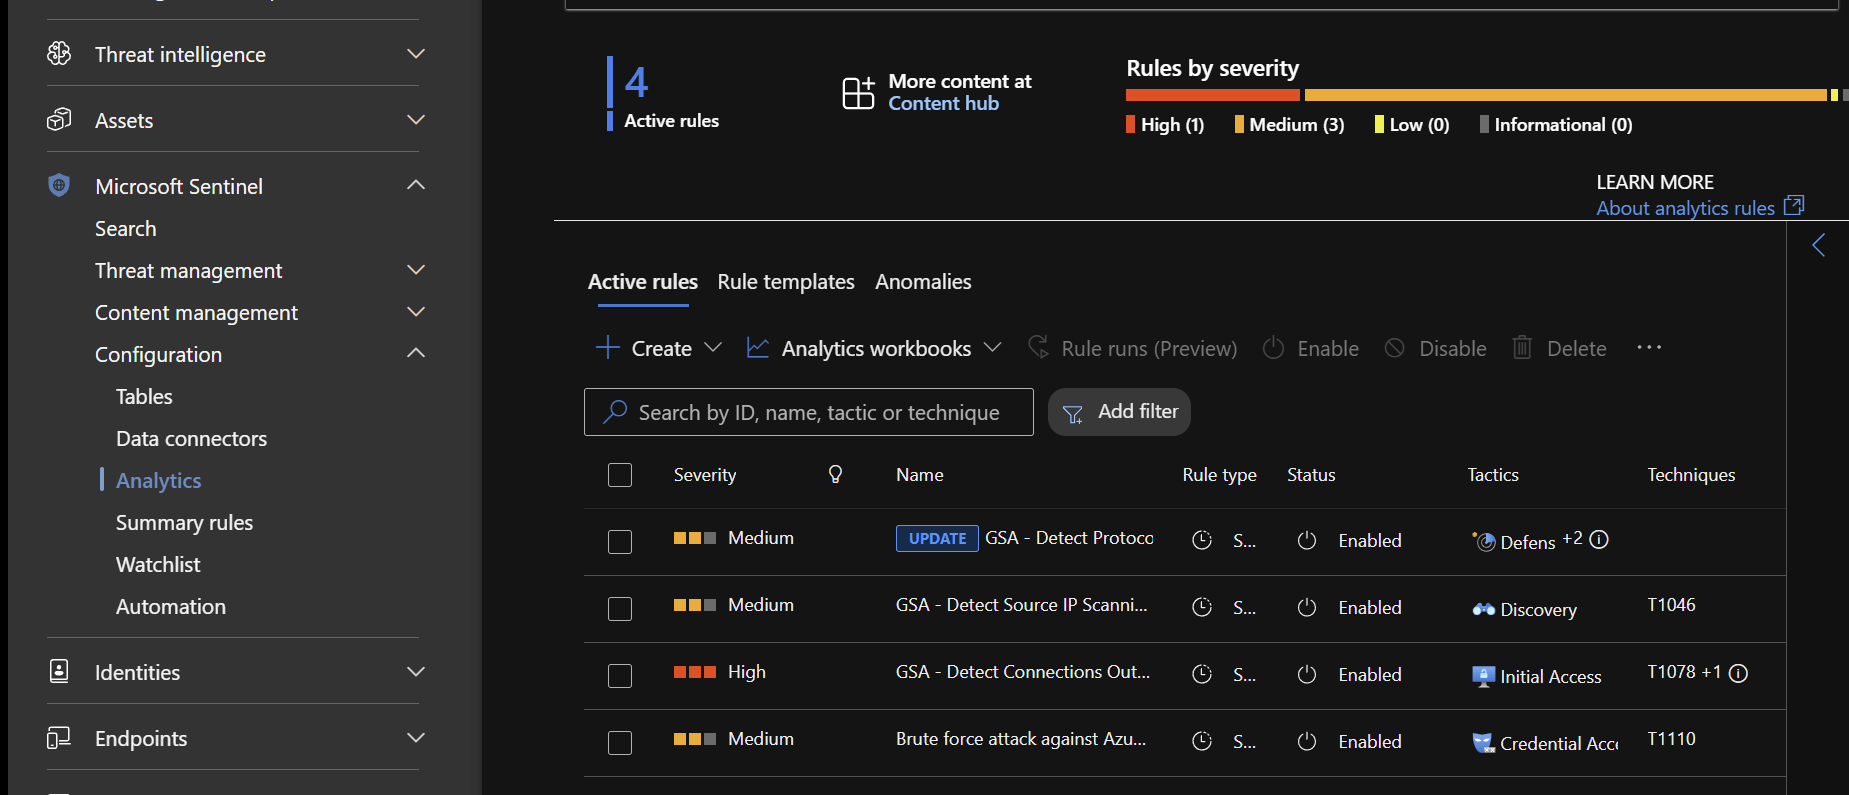
Task: Click the orange Medium severity bar segment
Action: (x=1566, y=95)
